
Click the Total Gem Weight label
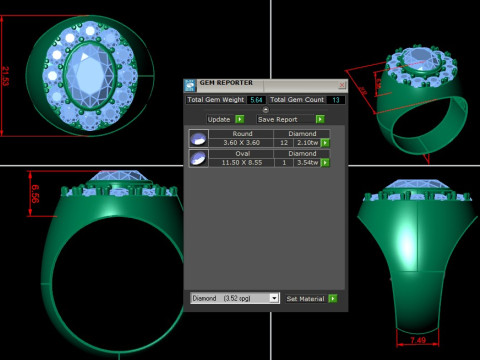click(x=215, y=100)
